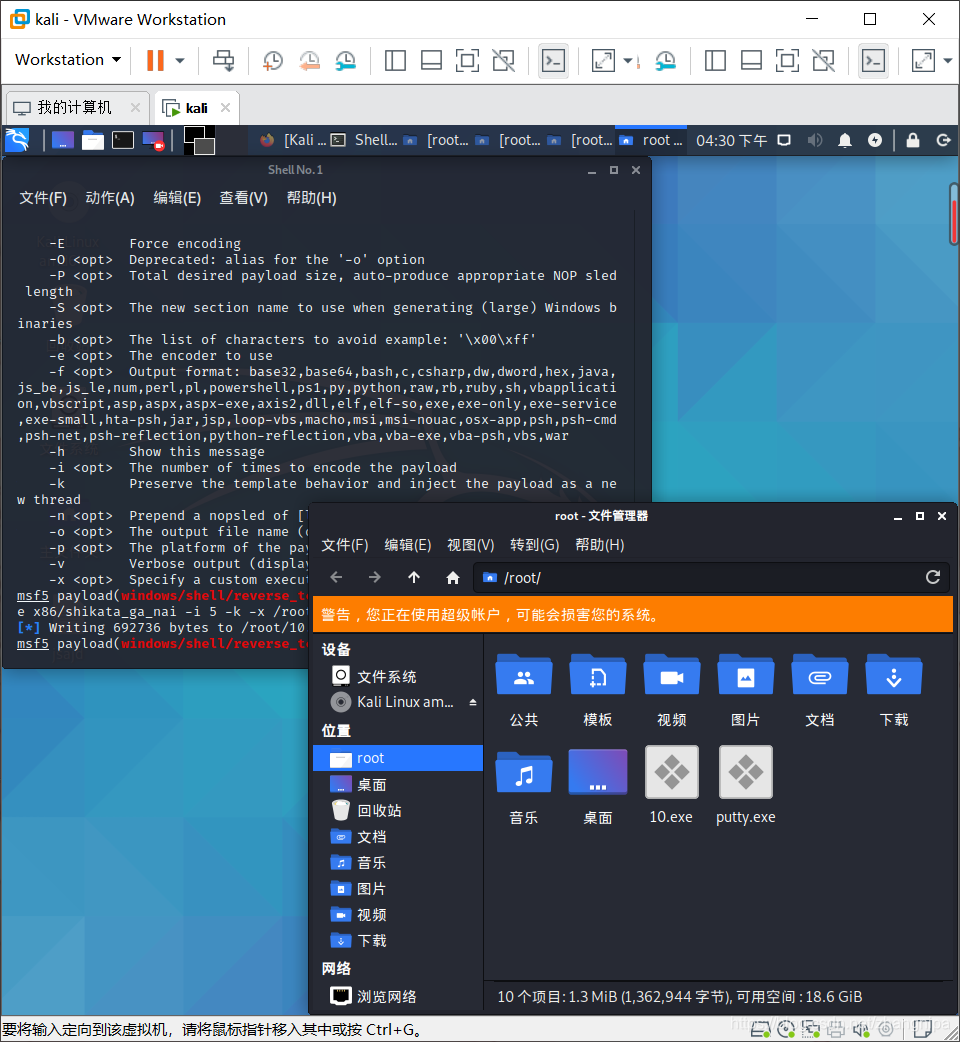The image size is (960, 1042).
Task: Open 动作(A) menu in Shell No.1
Action: 110,198
